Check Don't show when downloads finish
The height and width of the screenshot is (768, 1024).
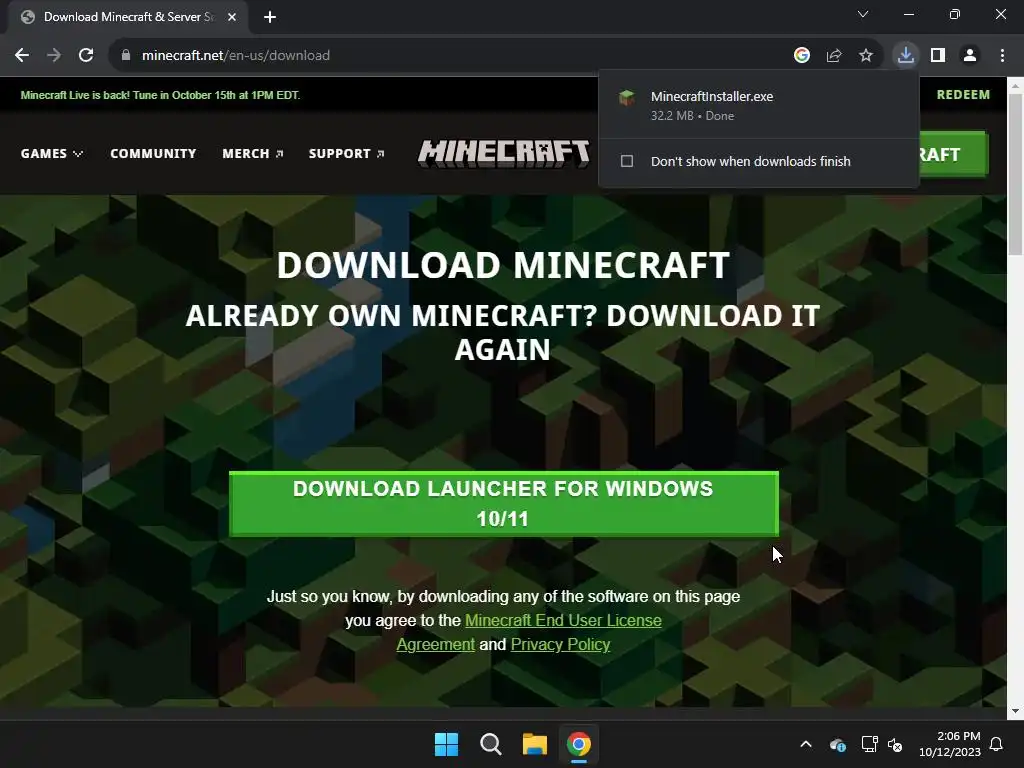(627, 161)
